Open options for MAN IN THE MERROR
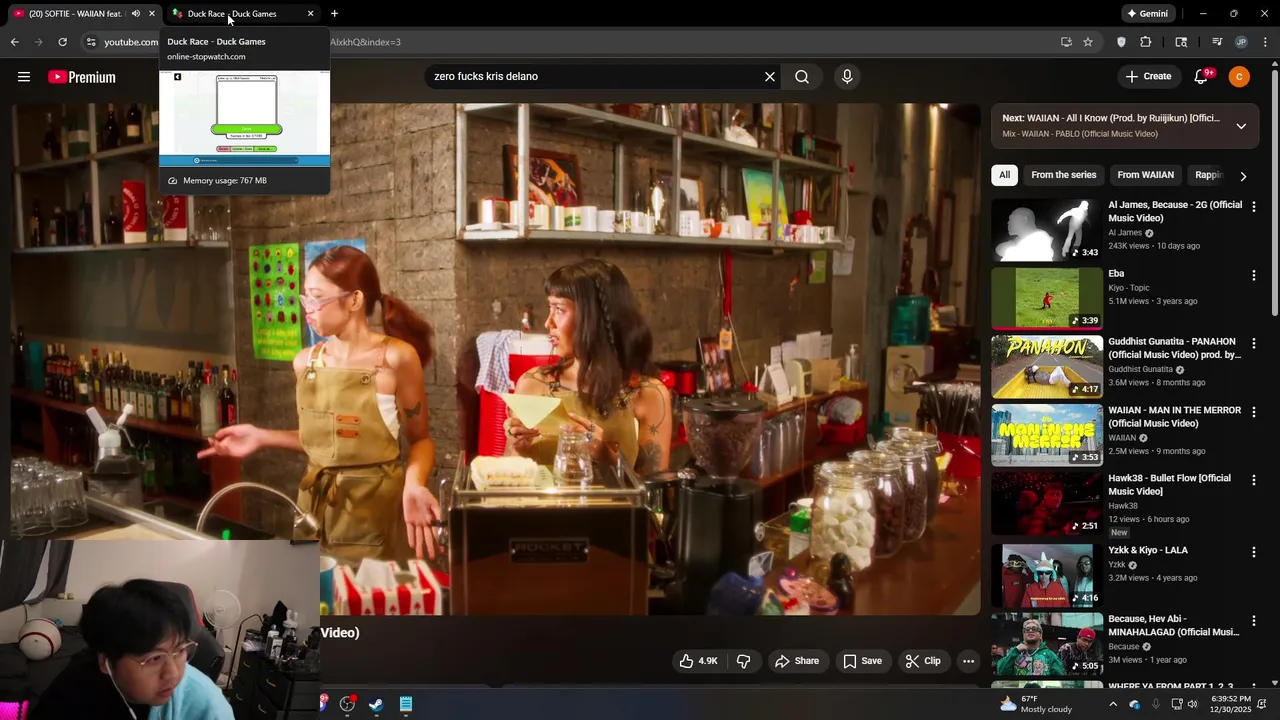1280x720 pixels. 1254,412
